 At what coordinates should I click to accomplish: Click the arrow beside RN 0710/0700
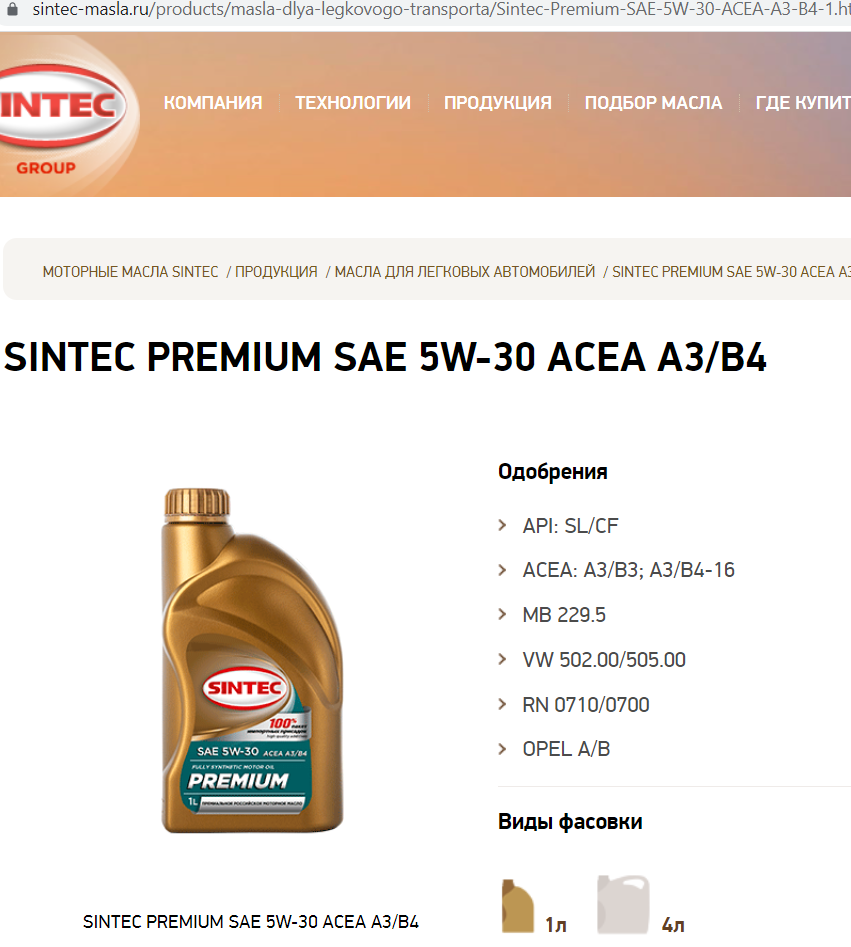point(502,704)
